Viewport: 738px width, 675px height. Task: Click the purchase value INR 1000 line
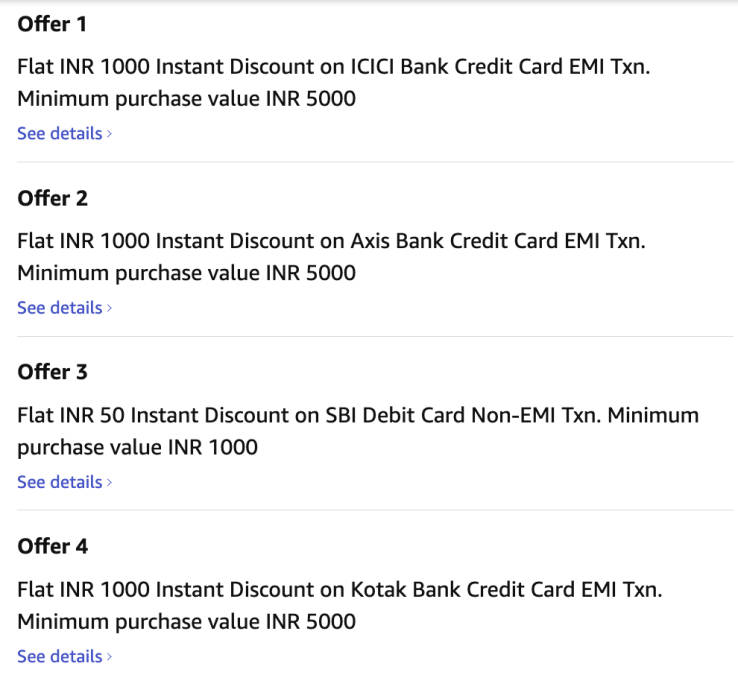tap(137, 447)
